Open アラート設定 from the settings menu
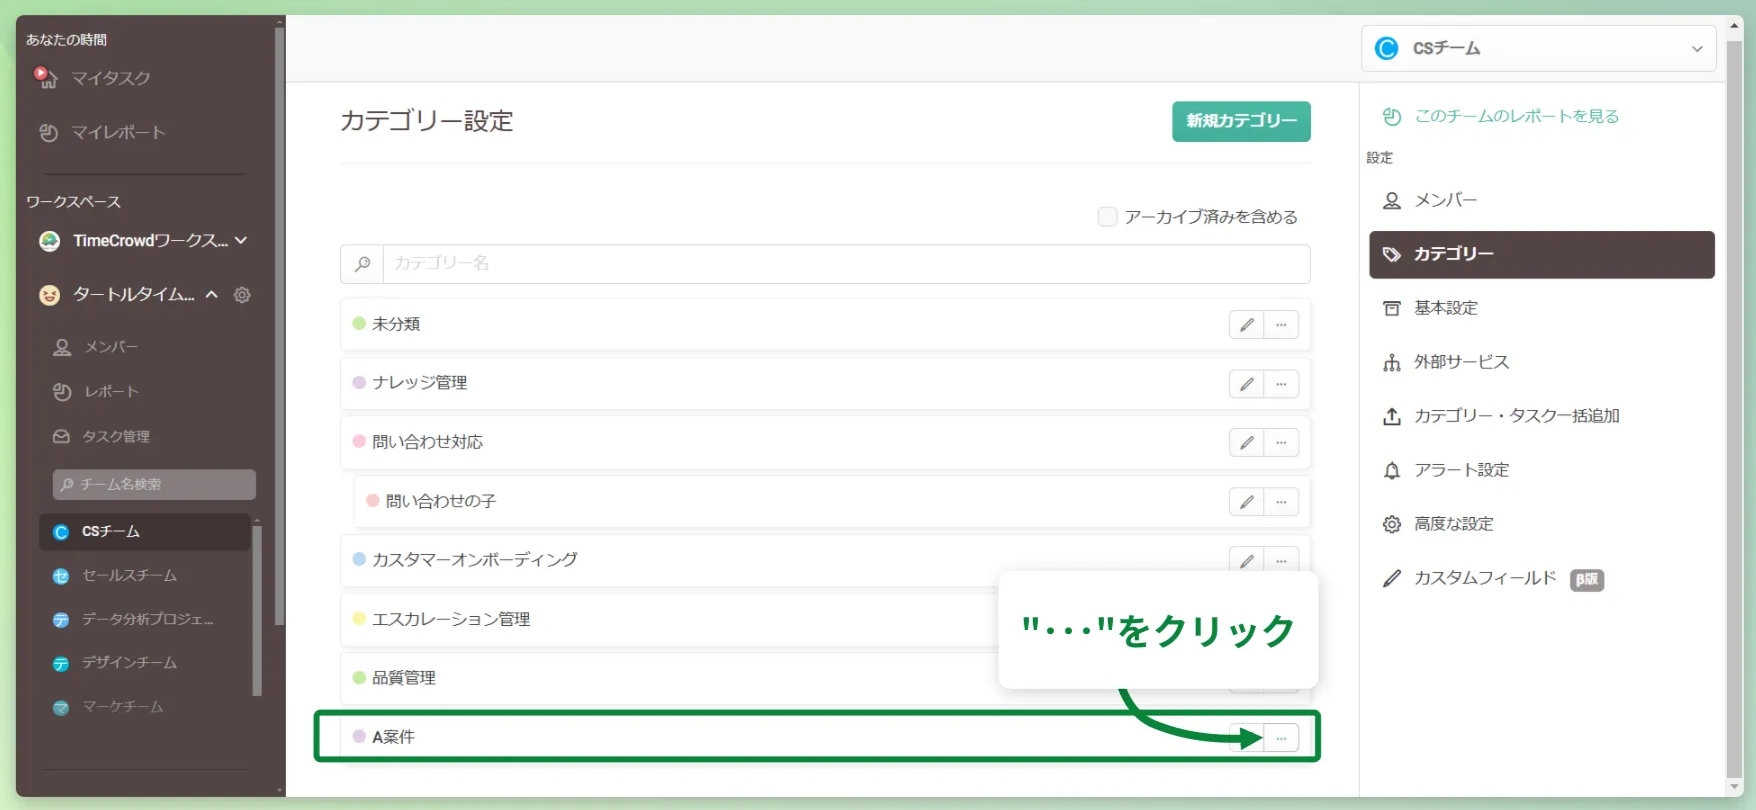1756x810 pixels. 1461,470
